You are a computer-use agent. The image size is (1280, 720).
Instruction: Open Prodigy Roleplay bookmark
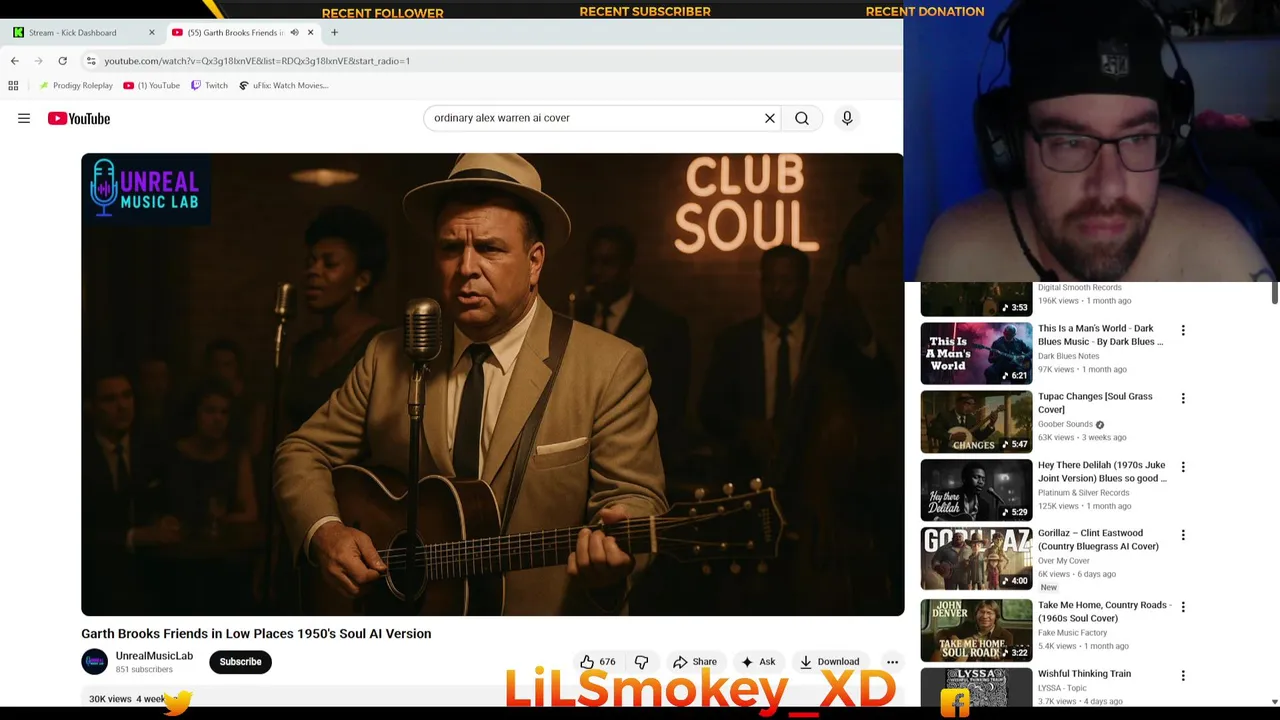[x=76, y=86]
